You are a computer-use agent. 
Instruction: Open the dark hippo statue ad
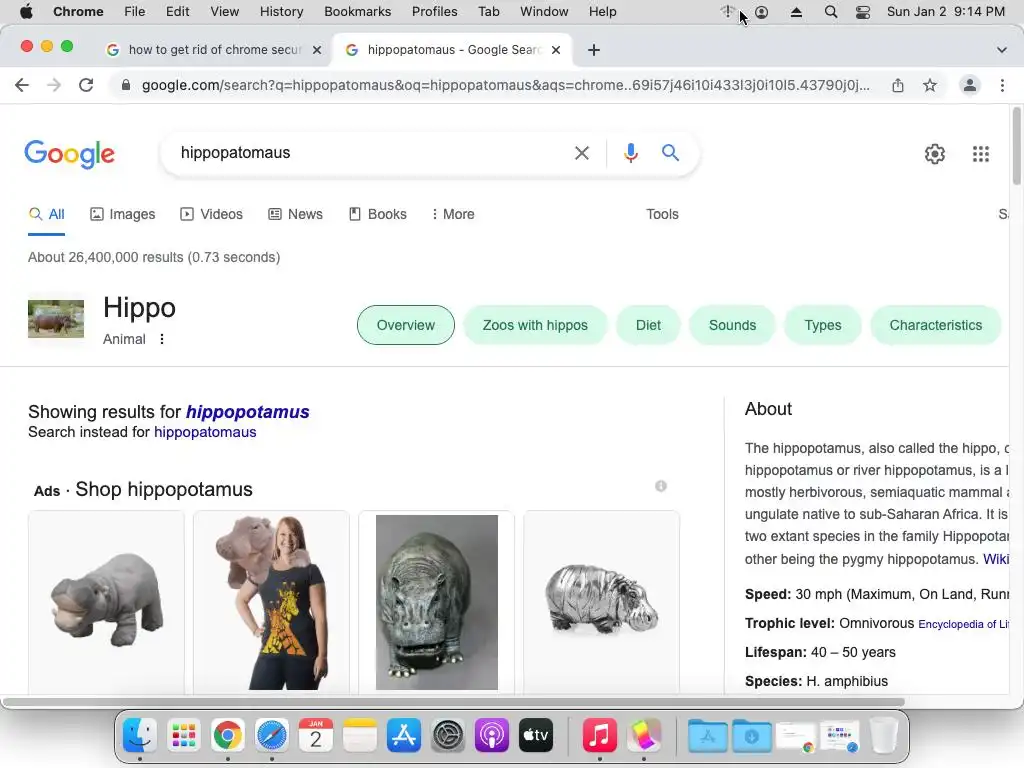tap(437, 602)
